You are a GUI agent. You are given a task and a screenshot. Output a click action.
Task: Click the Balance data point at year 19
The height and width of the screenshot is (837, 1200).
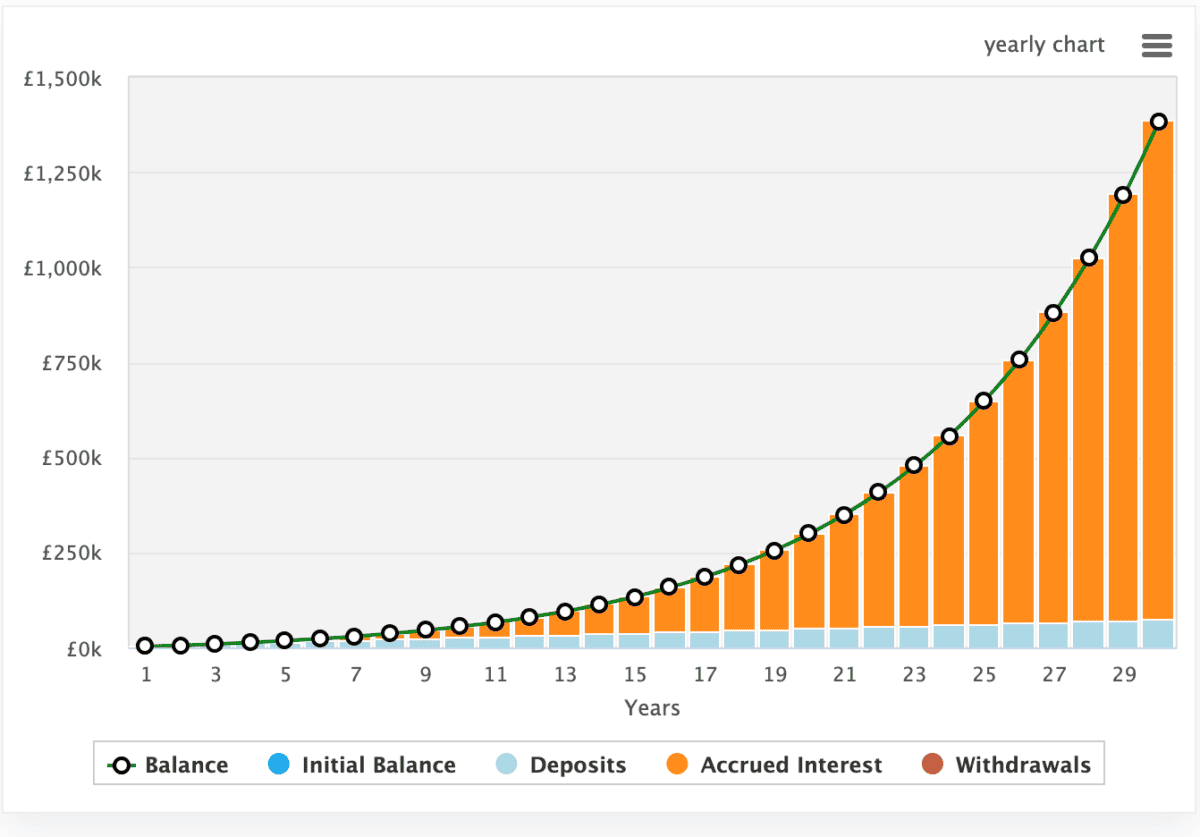[x=774, y=551]
